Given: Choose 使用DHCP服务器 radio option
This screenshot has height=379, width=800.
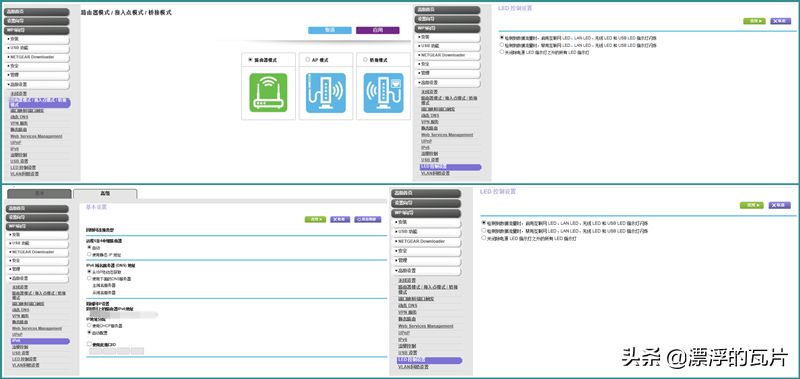Looking at the screenshot, I should [89, 325].
